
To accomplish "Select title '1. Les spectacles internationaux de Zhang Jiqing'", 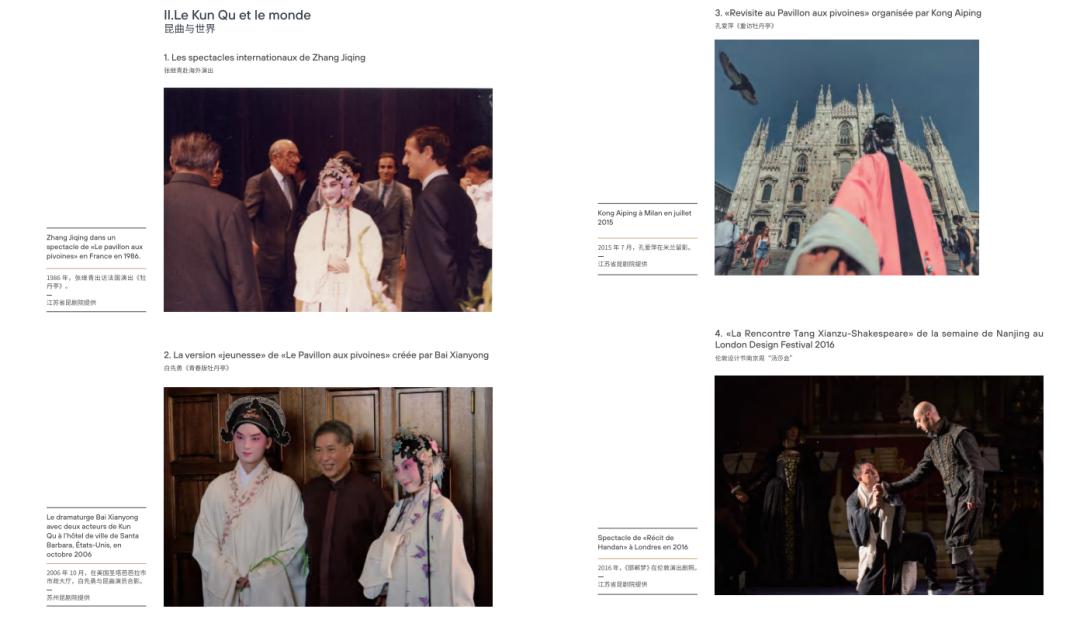I will pyautogui.click(x=264, y=57).
